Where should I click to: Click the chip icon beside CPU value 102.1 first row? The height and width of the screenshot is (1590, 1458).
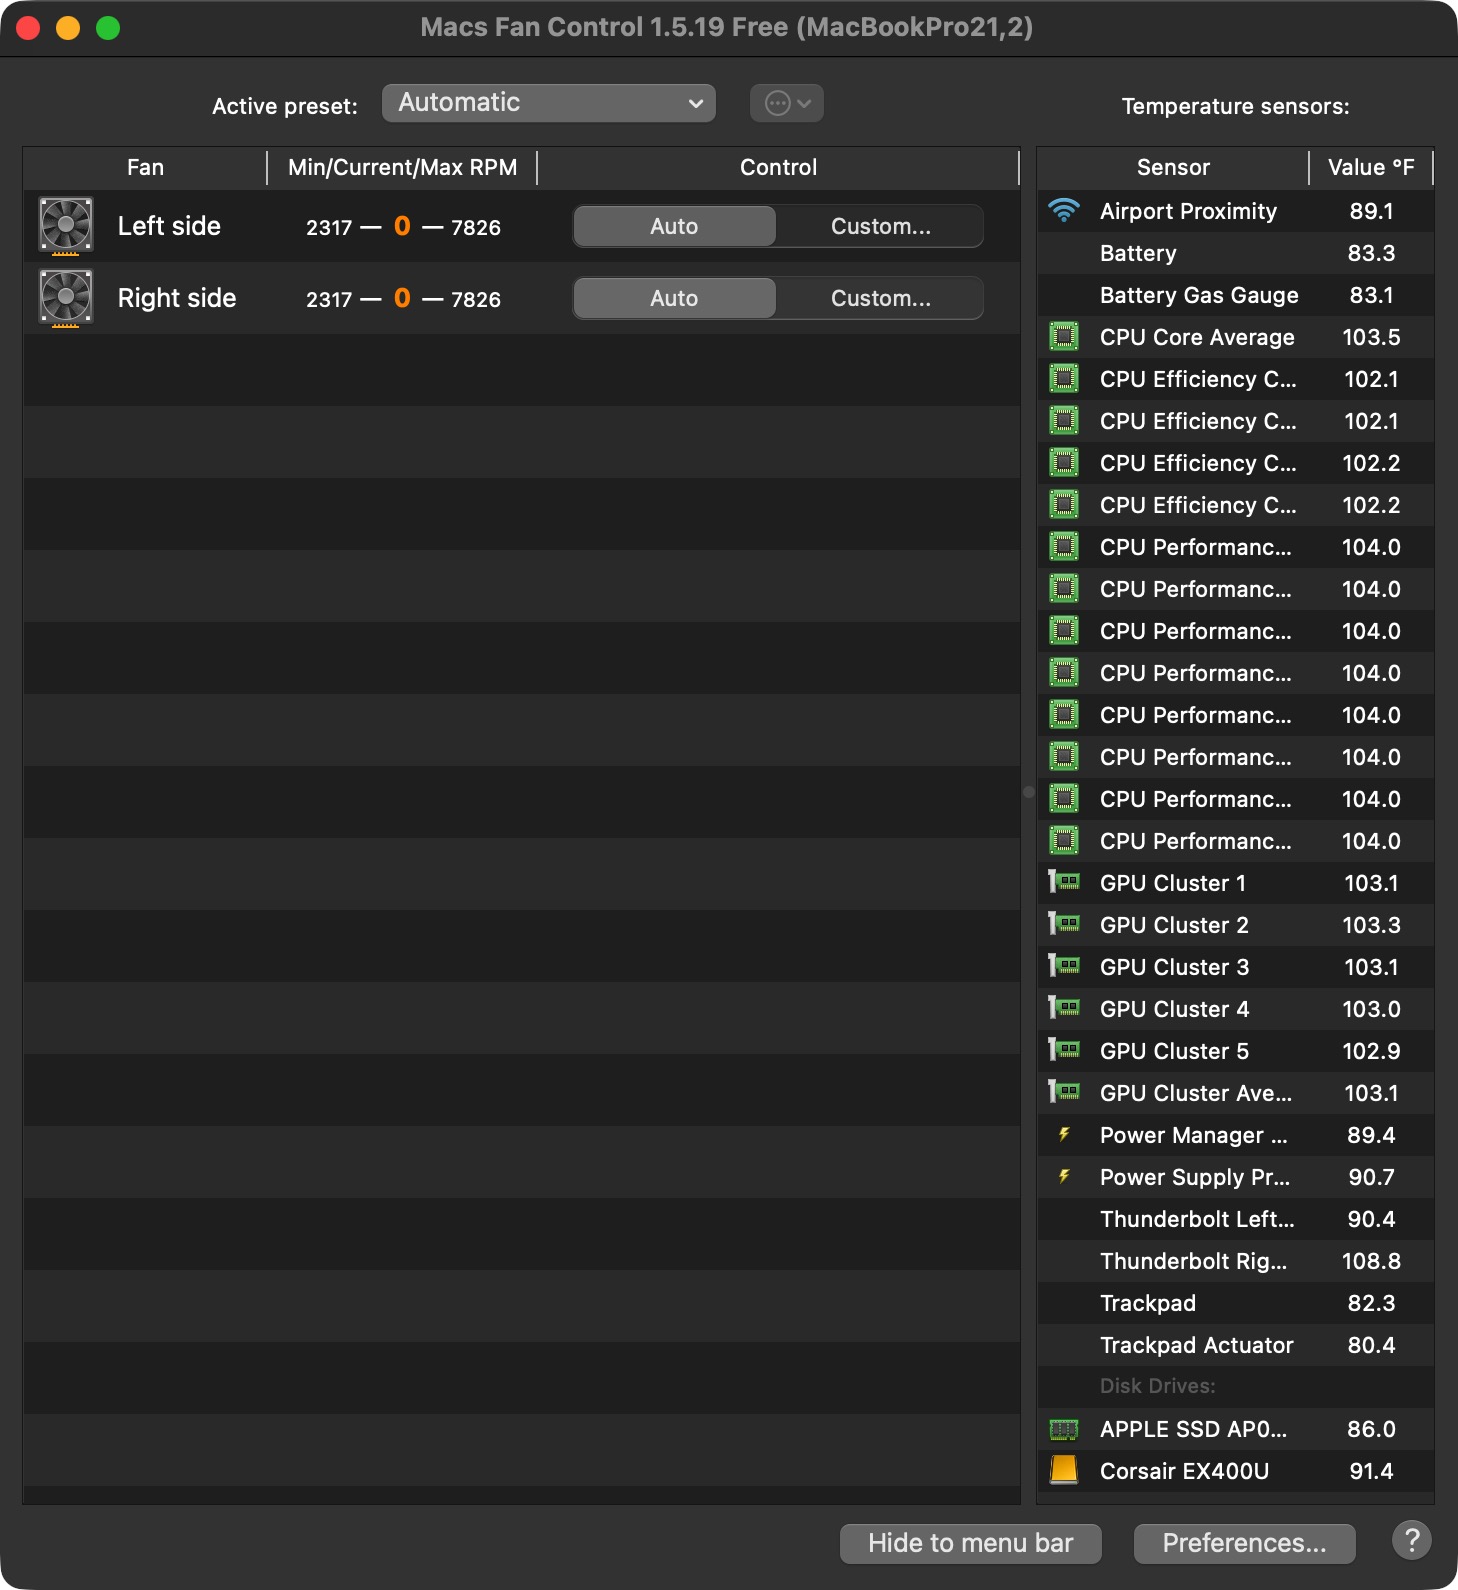click(1064, 379)
